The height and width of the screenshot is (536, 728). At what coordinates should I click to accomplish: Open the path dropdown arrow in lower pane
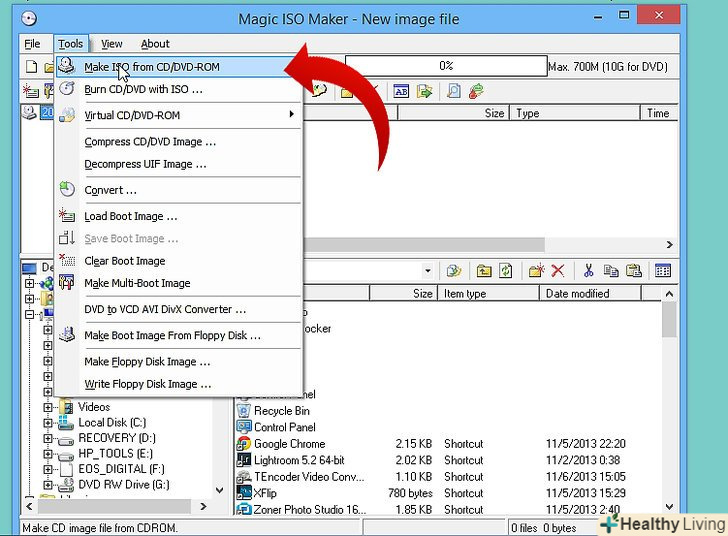428,271
